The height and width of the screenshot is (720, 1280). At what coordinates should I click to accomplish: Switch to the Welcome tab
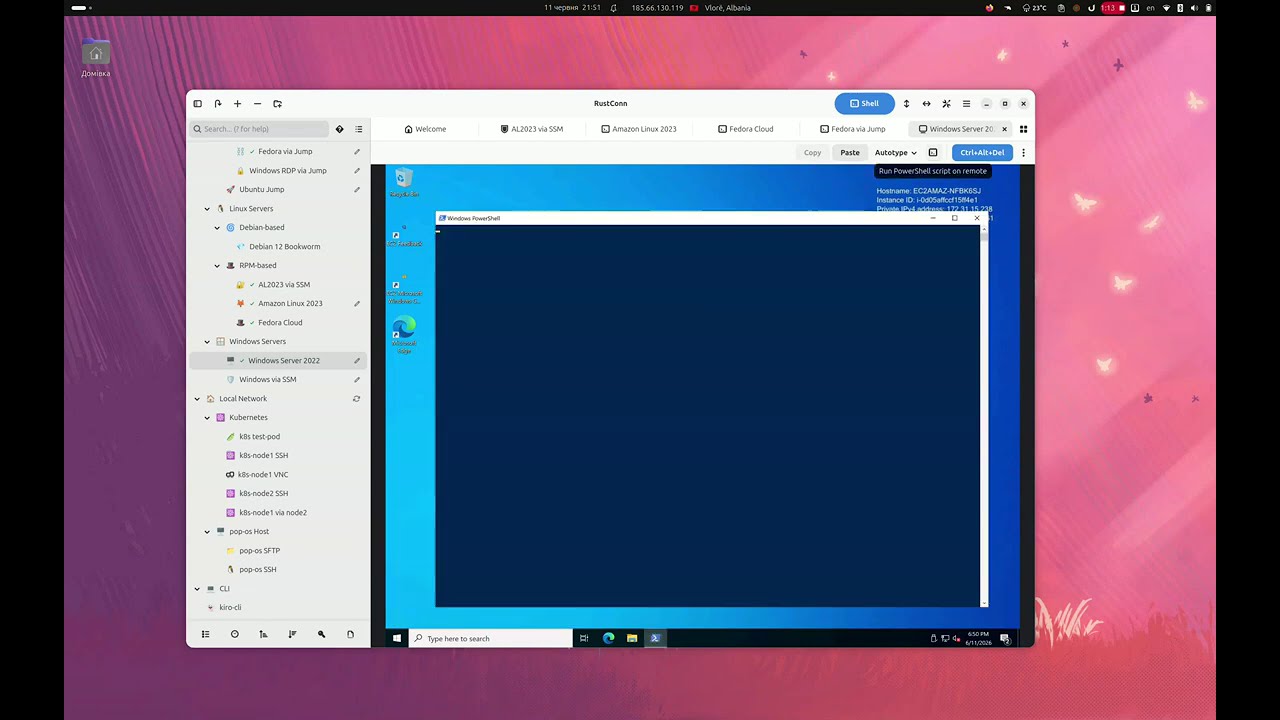pos(425,129)
